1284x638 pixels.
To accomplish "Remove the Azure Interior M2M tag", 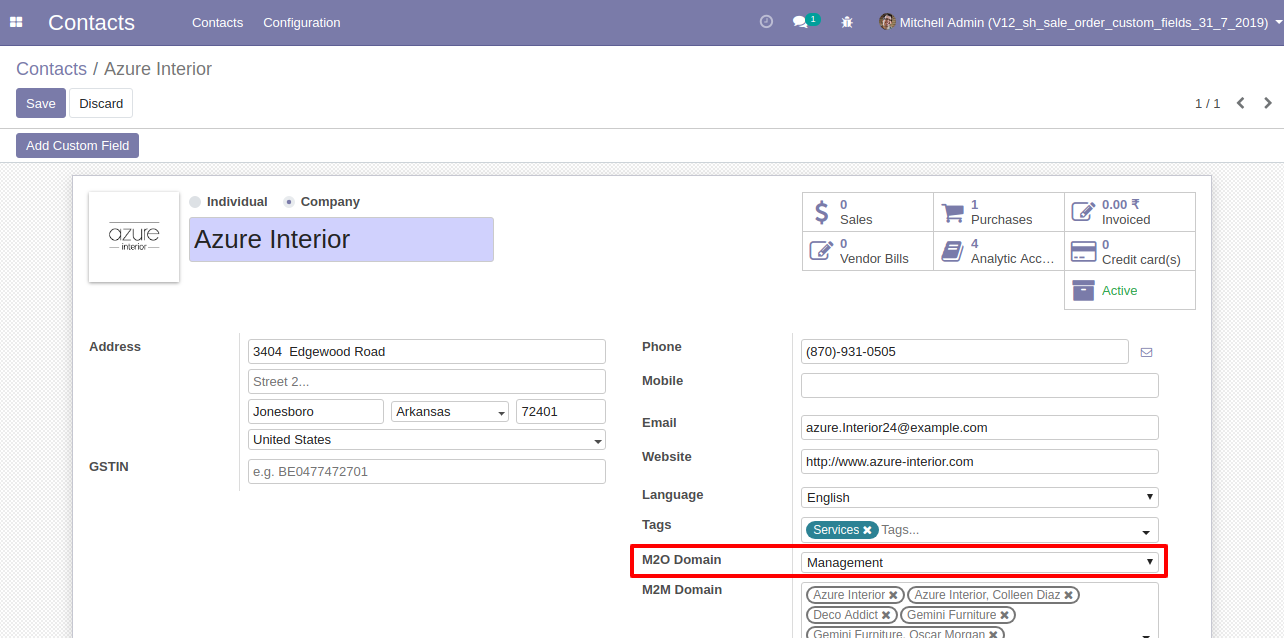I will coord(893,595).
